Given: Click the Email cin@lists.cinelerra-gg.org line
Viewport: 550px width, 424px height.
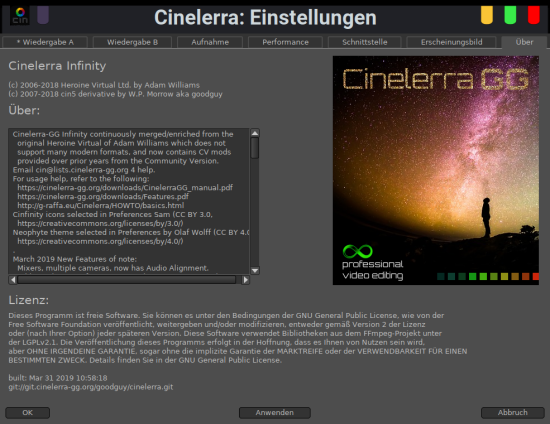Looking at the screenshot, I should [84, 170].
